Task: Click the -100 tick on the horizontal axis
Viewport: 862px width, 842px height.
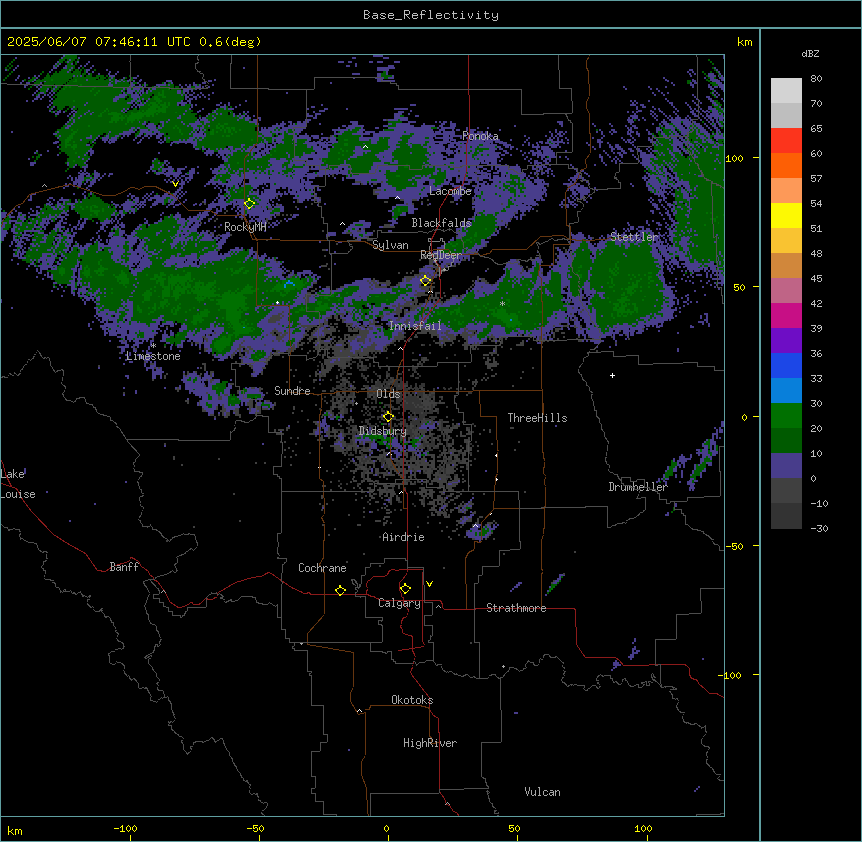Action: point(125,828)
